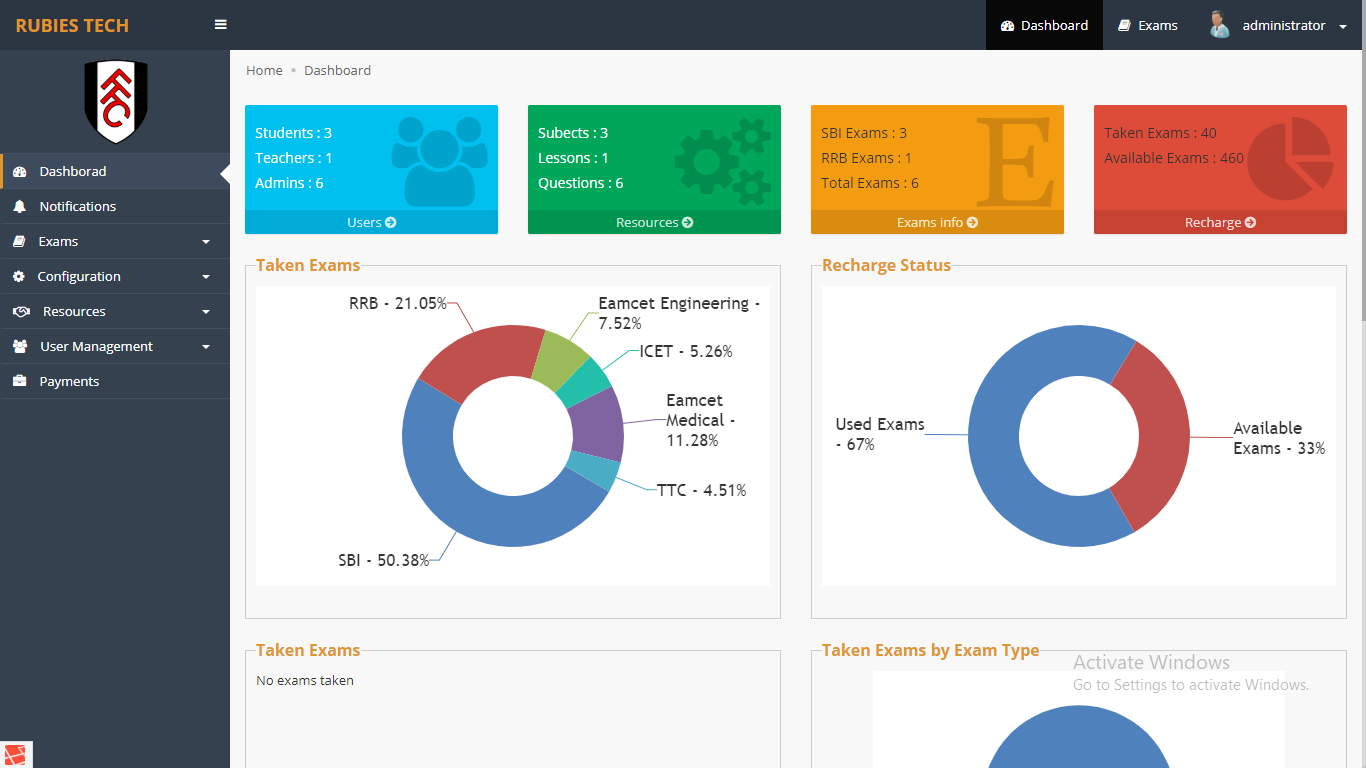Click the Payments briefcase icon
1366x768 pixels.
[x=19, y=382]
